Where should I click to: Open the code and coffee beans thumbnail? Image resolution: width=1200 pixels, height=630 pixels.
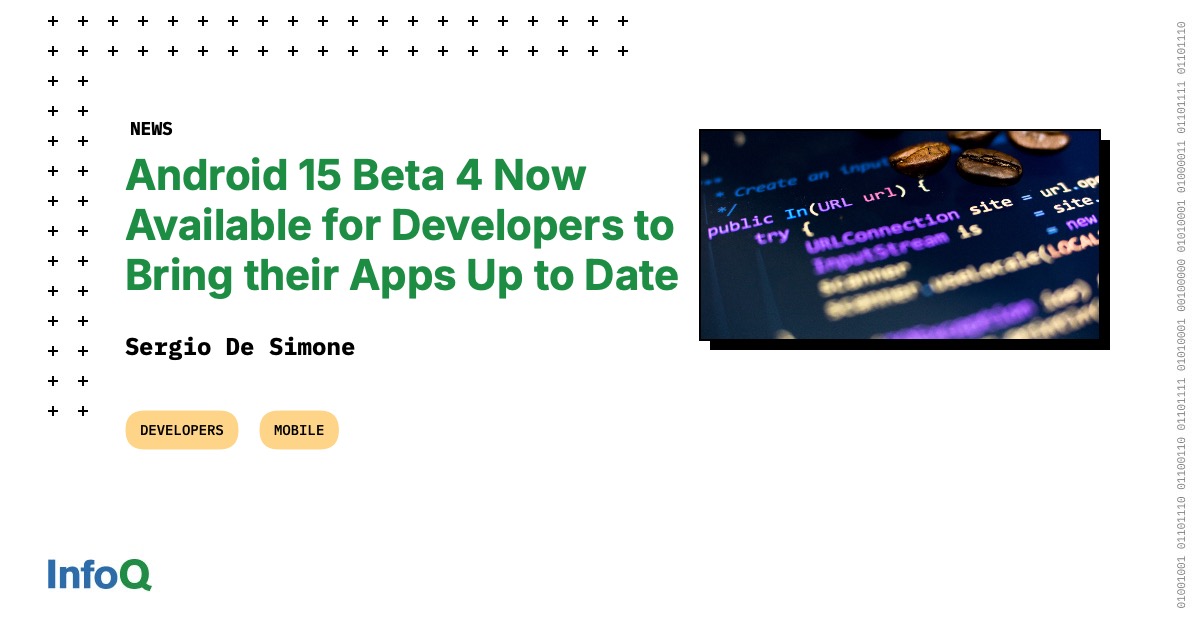click(900, 235)
